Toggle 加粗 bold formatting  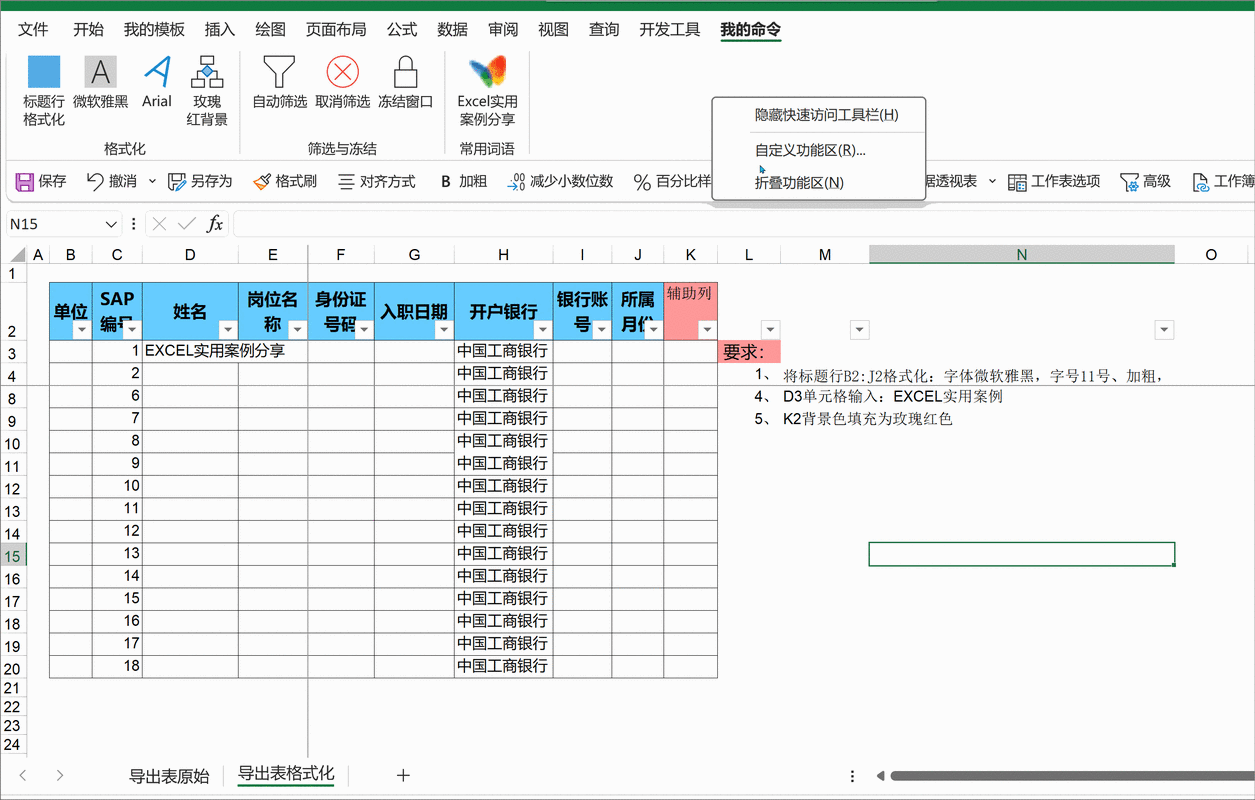tap(462, 181)
